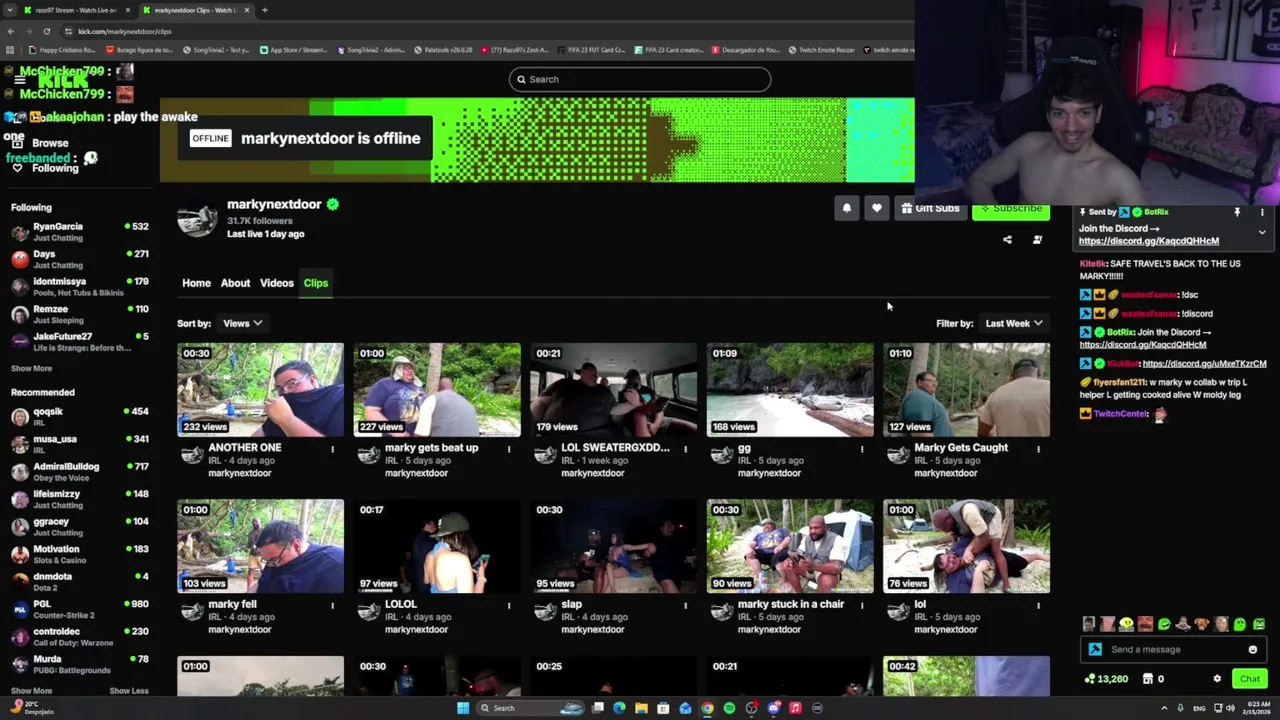Open options menu for the slap clip
This screenshot has height=720, width=1280.
click(685, 605)
